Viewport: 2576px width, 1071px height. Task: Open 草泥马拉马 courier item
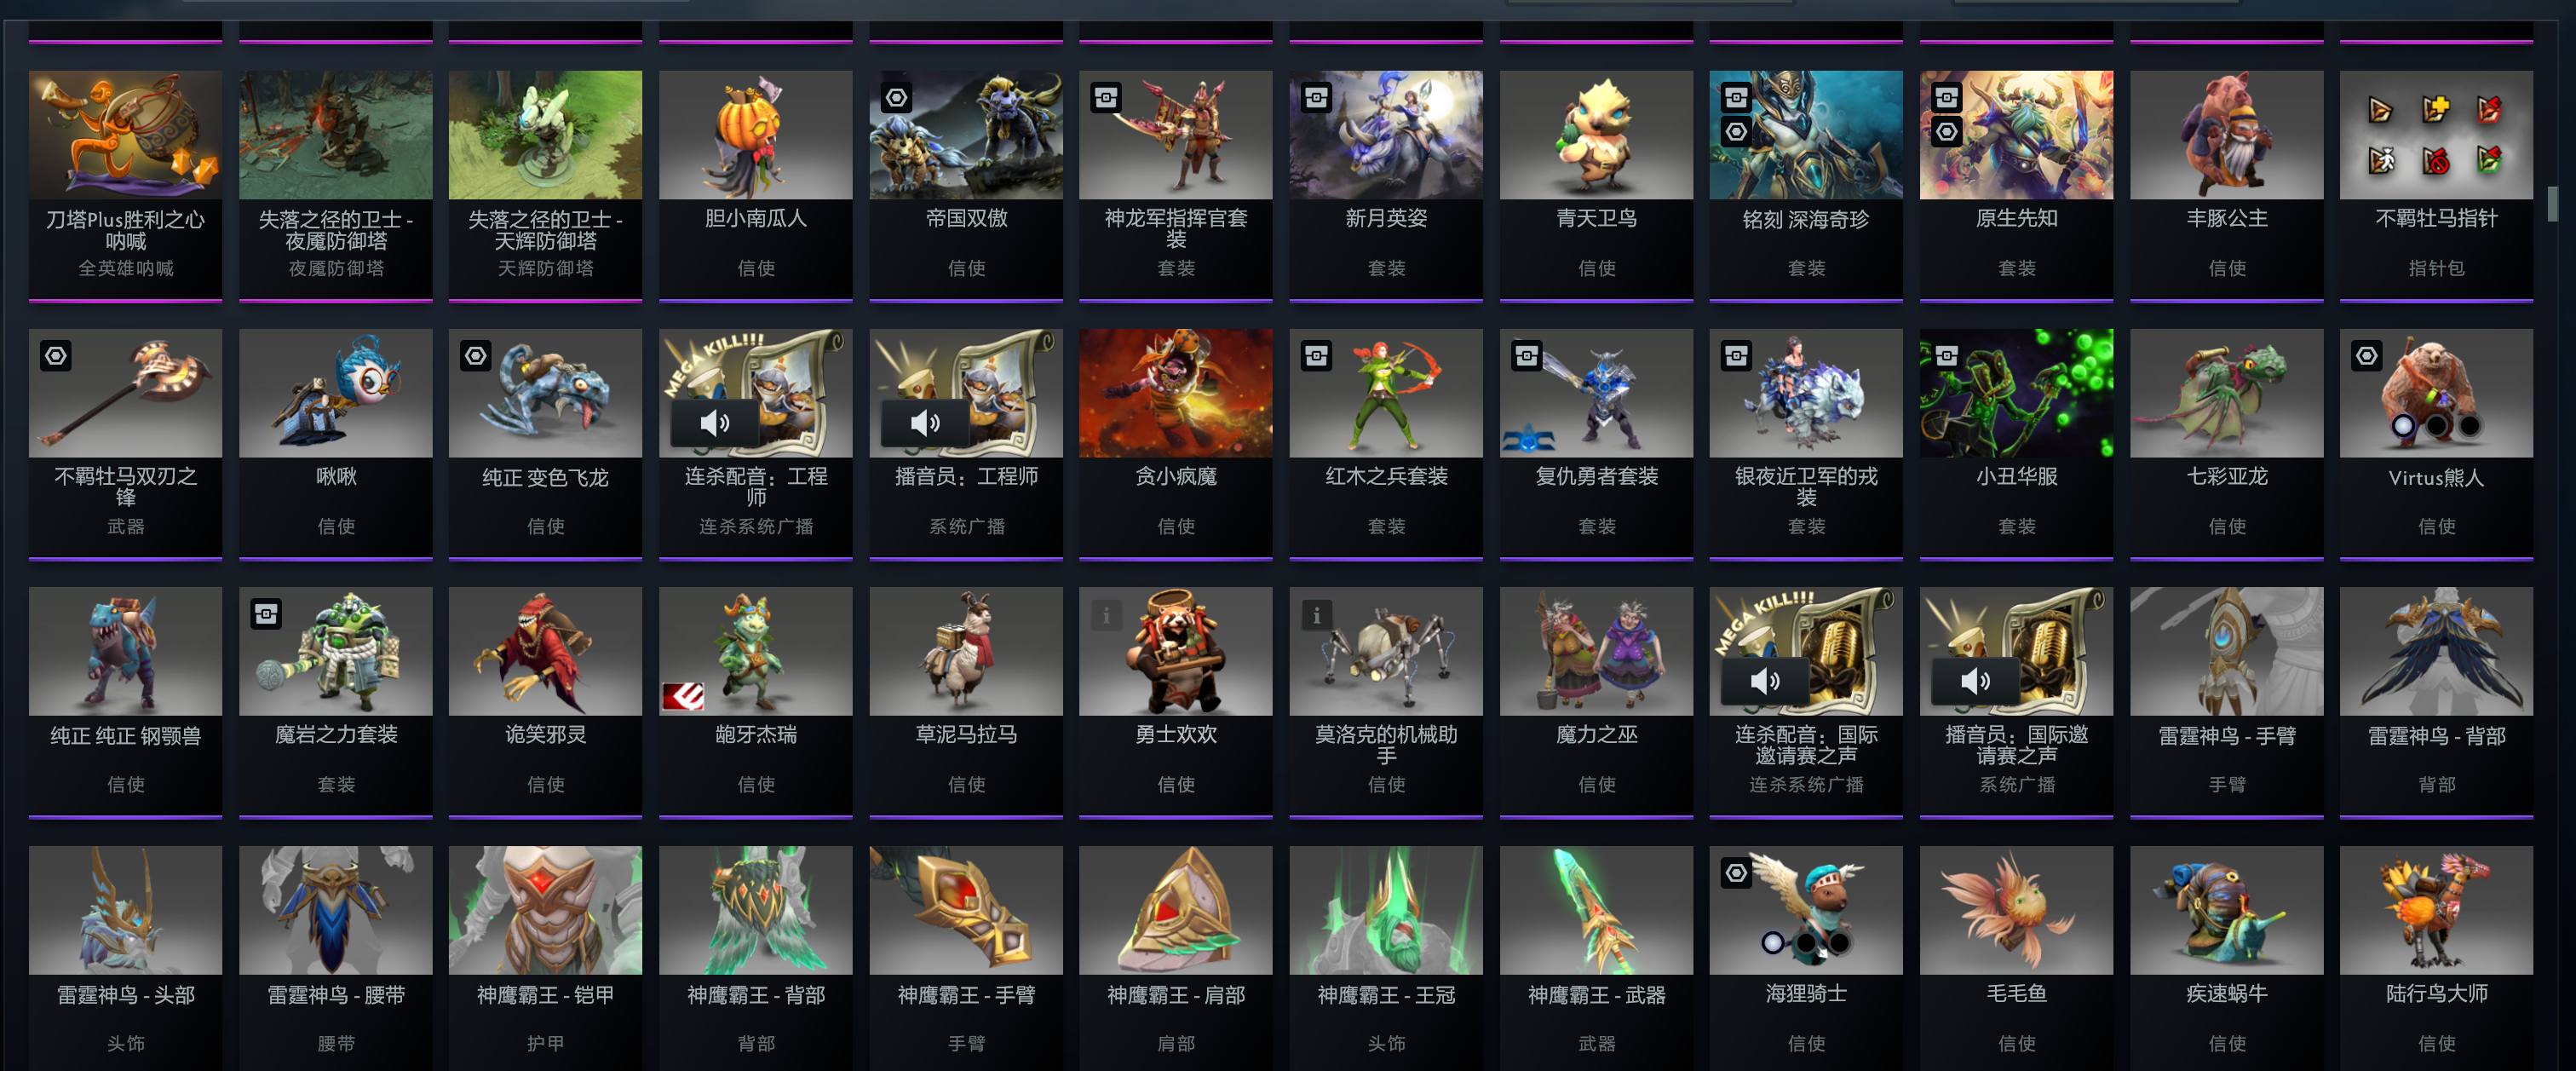(x=966, y=701)
